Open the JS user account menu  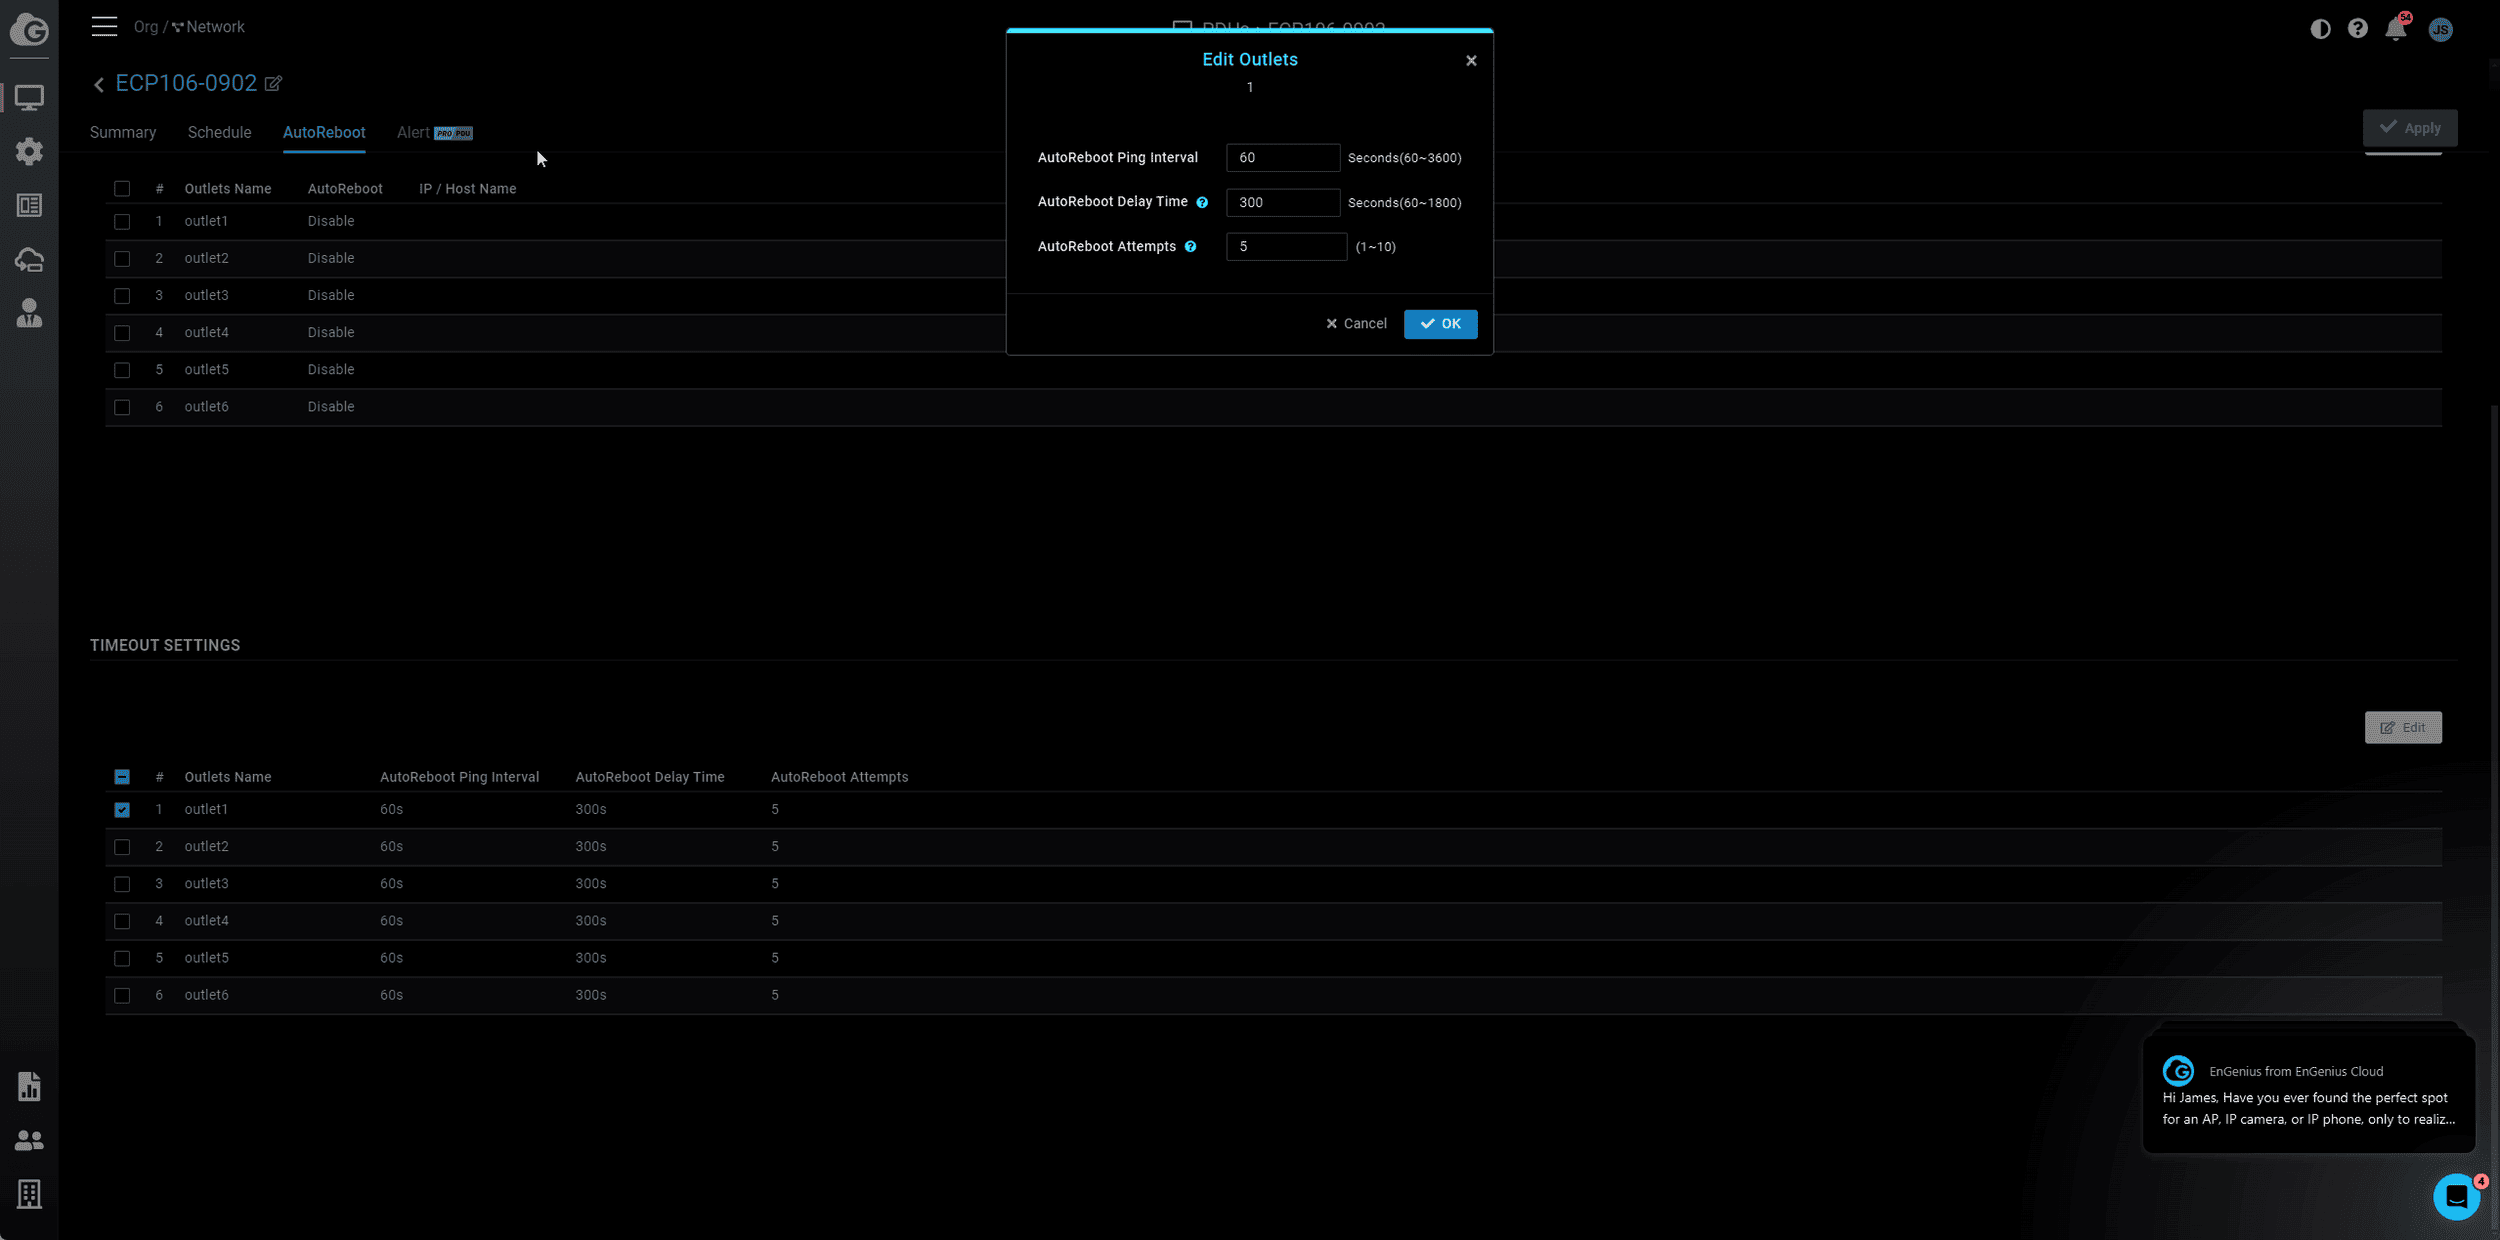pos(2440,29)
